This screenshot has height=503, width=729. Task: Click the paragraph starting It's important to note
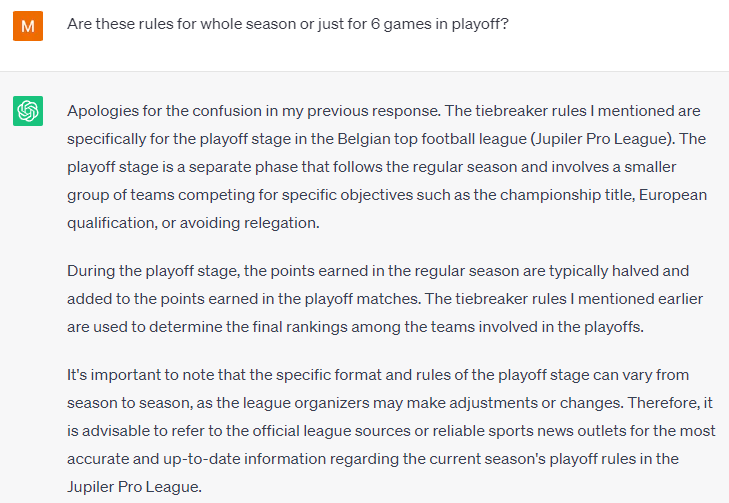click(x=391, y=430)
